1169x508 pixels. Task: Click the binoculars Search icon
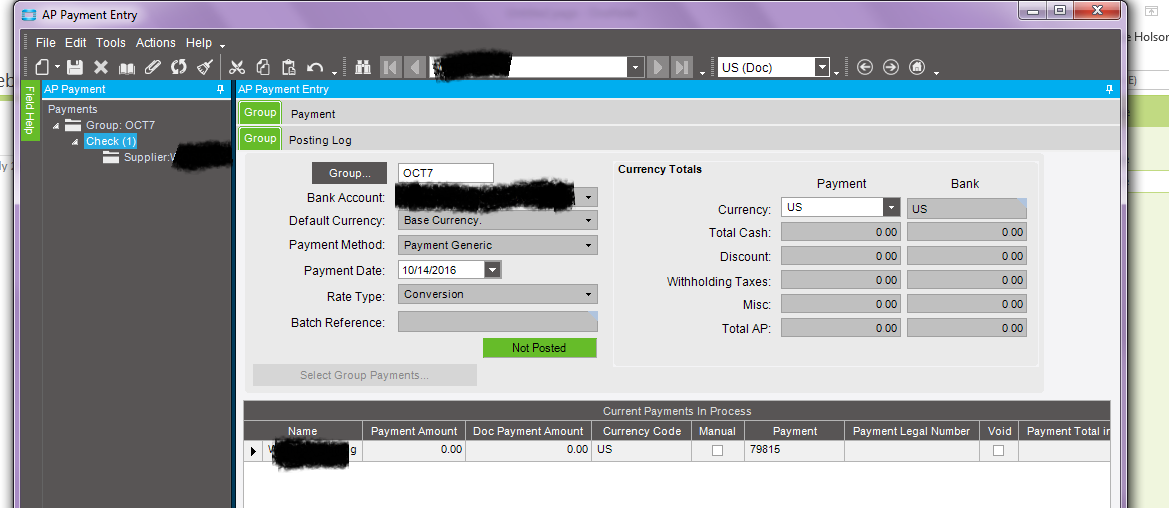363,67
